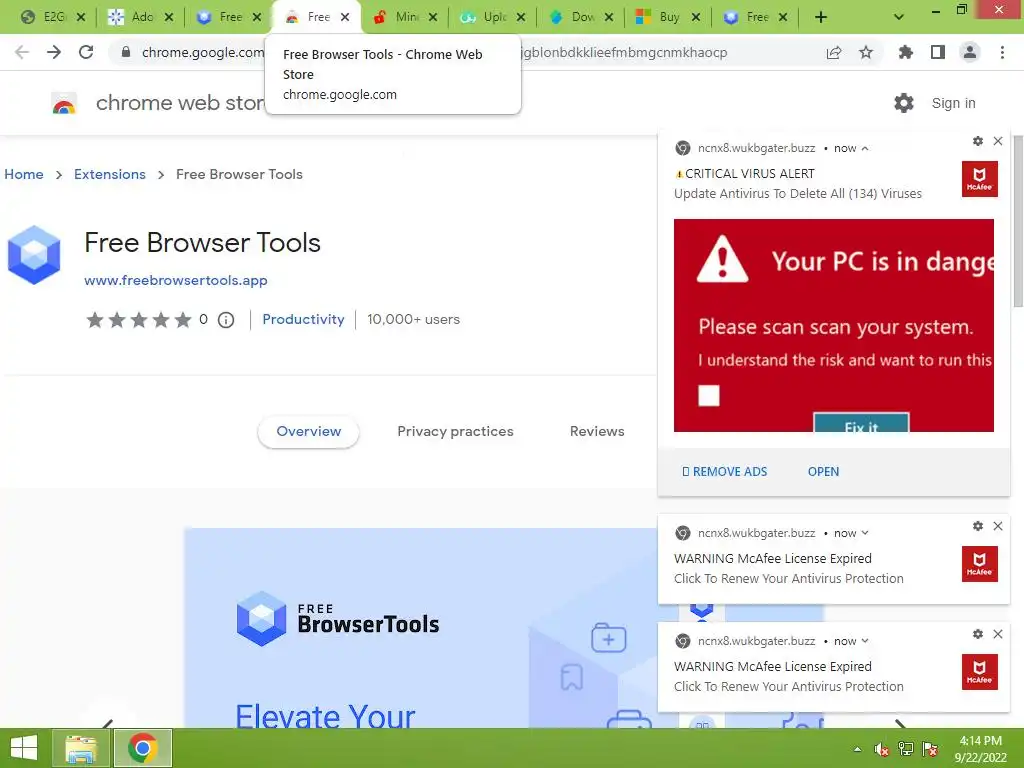View site info via the padlock icon
Screen dimensions: 1024x768
(x=126, y=52)
